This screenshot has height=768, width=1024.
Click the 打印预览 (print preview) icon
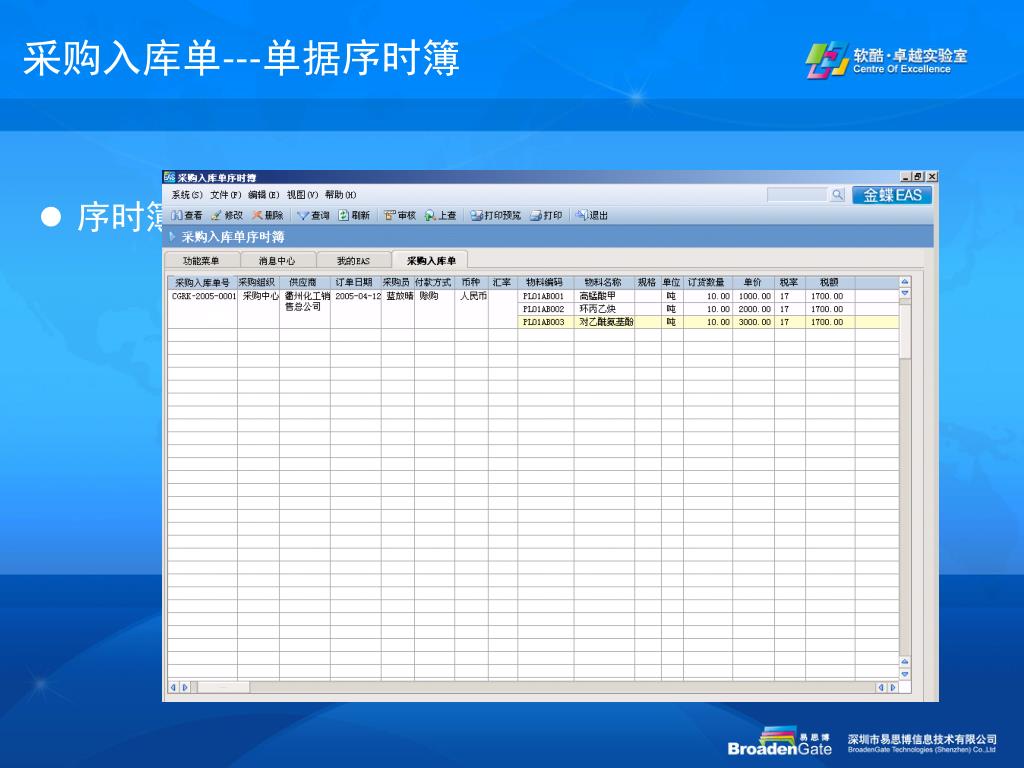[x=477, y=215]
